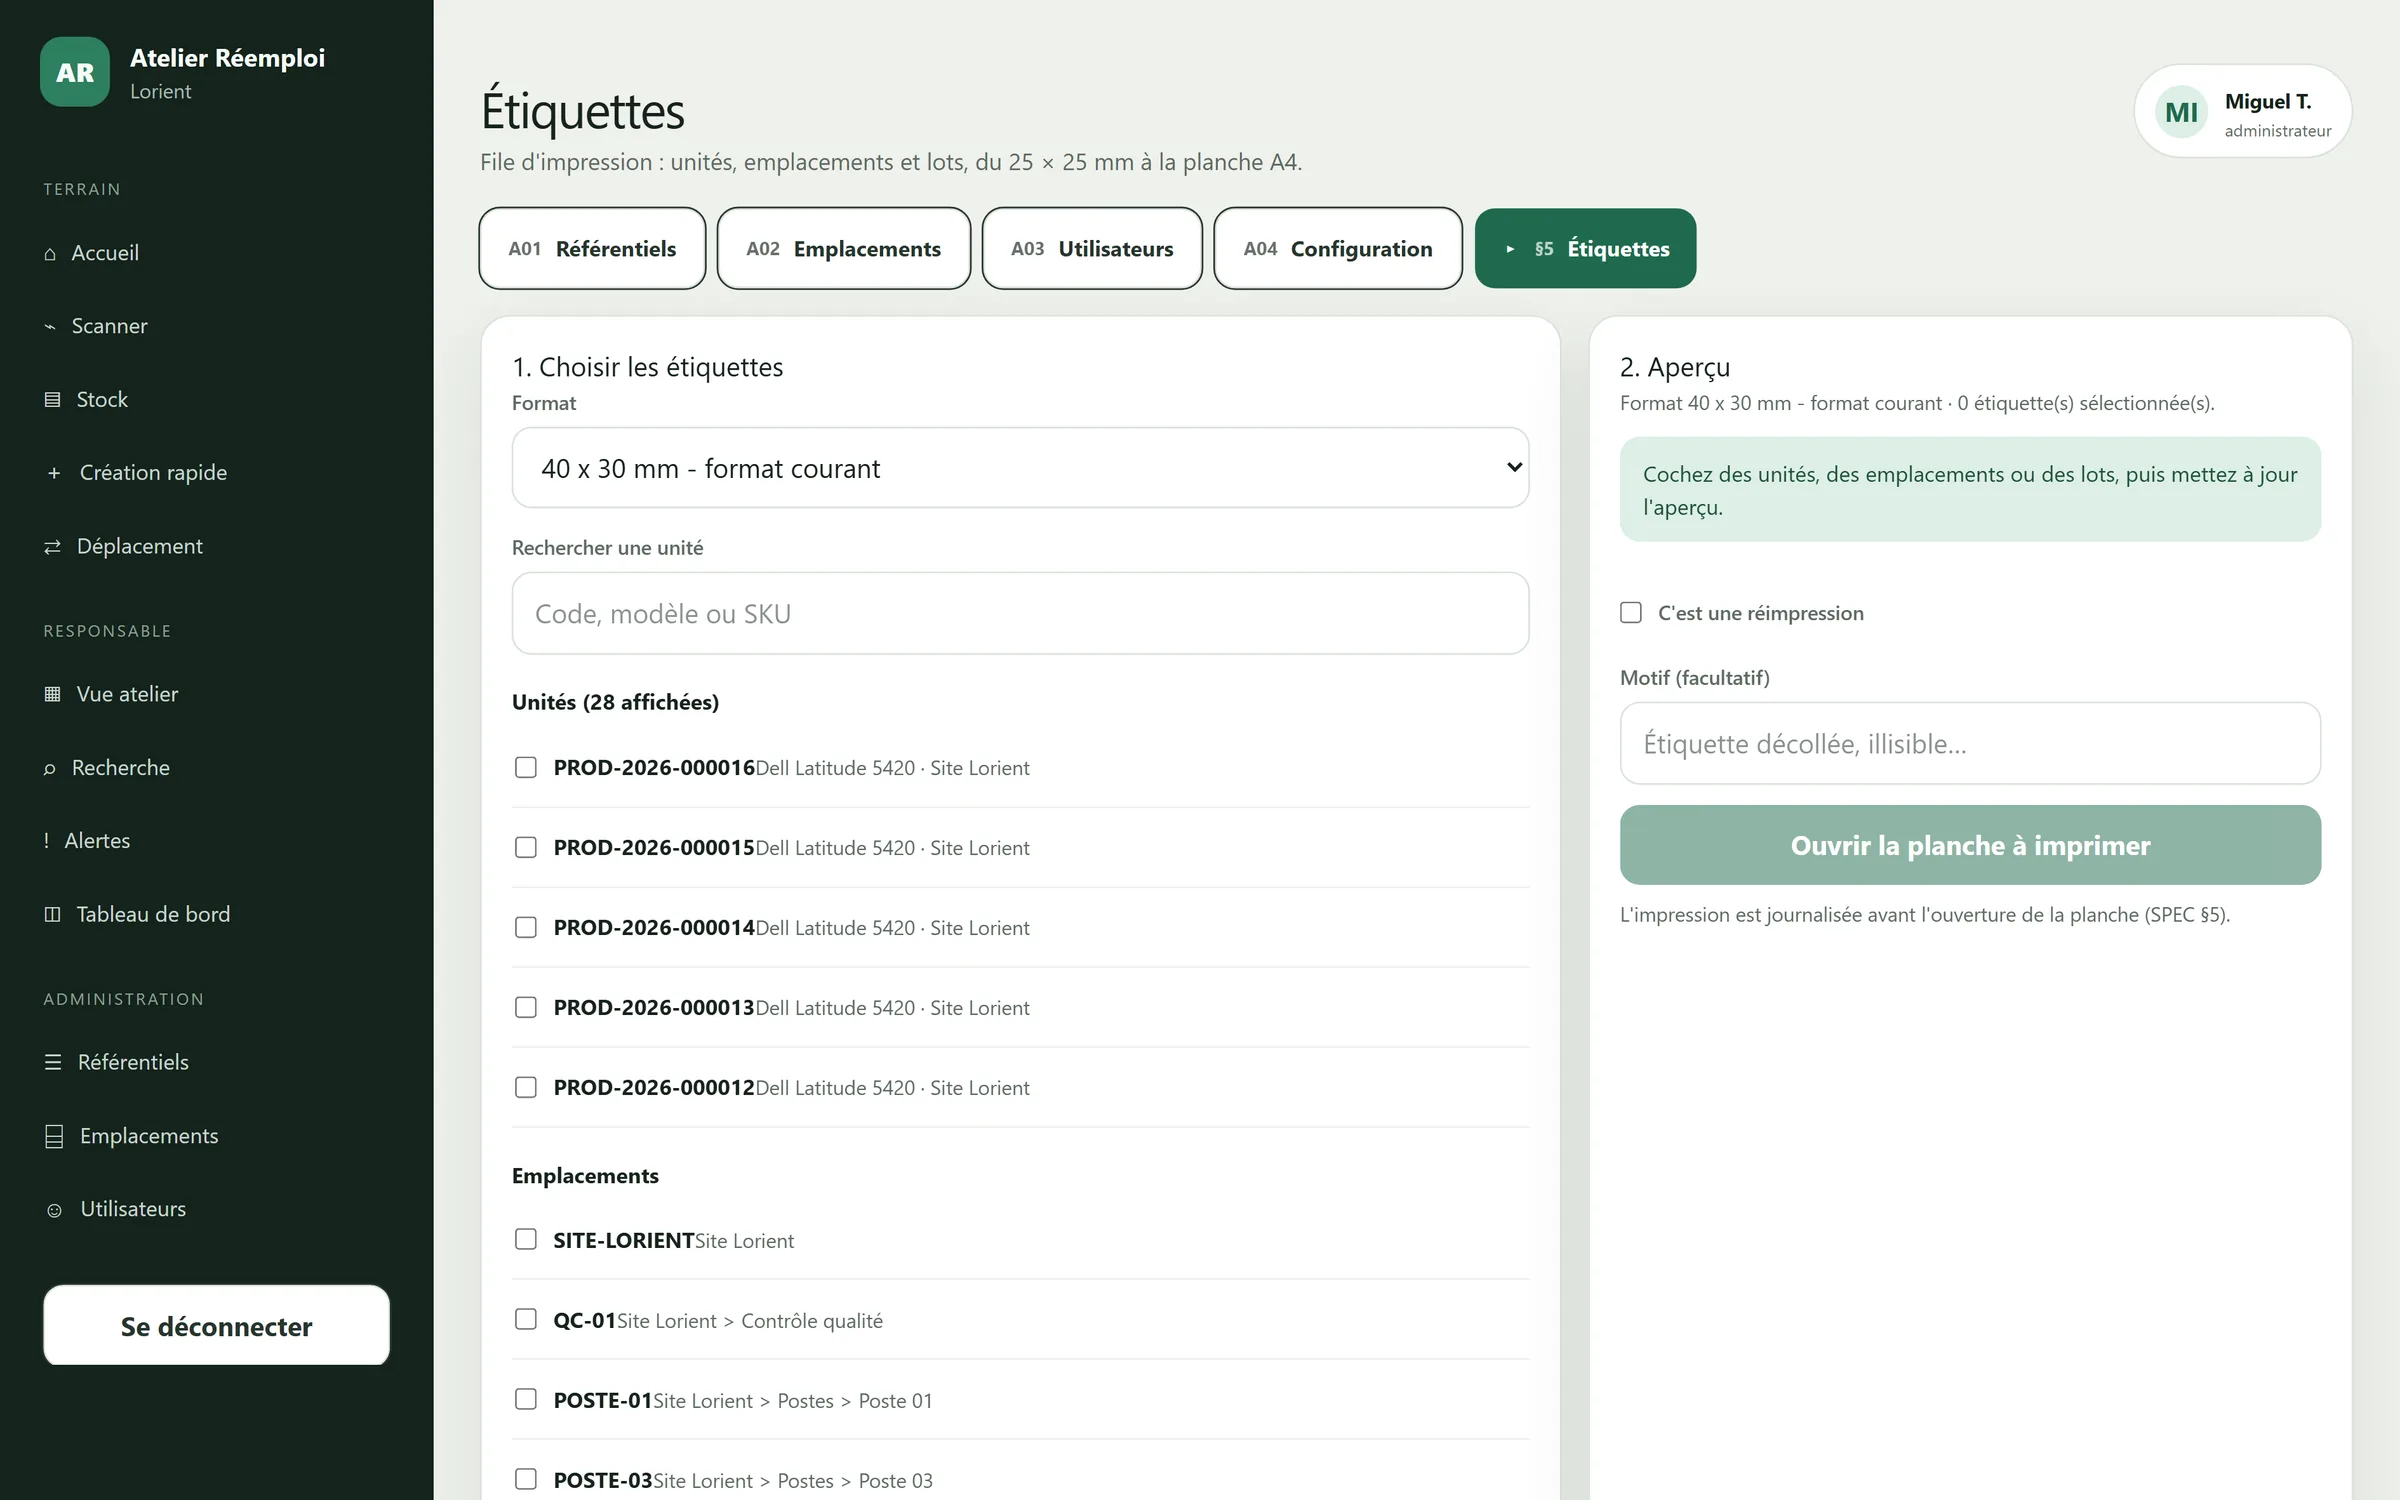This screenshot has height=1500, width=2400.
Task: Check the POSTE-01 location checkbox
Action: (x=525, y=1399)
